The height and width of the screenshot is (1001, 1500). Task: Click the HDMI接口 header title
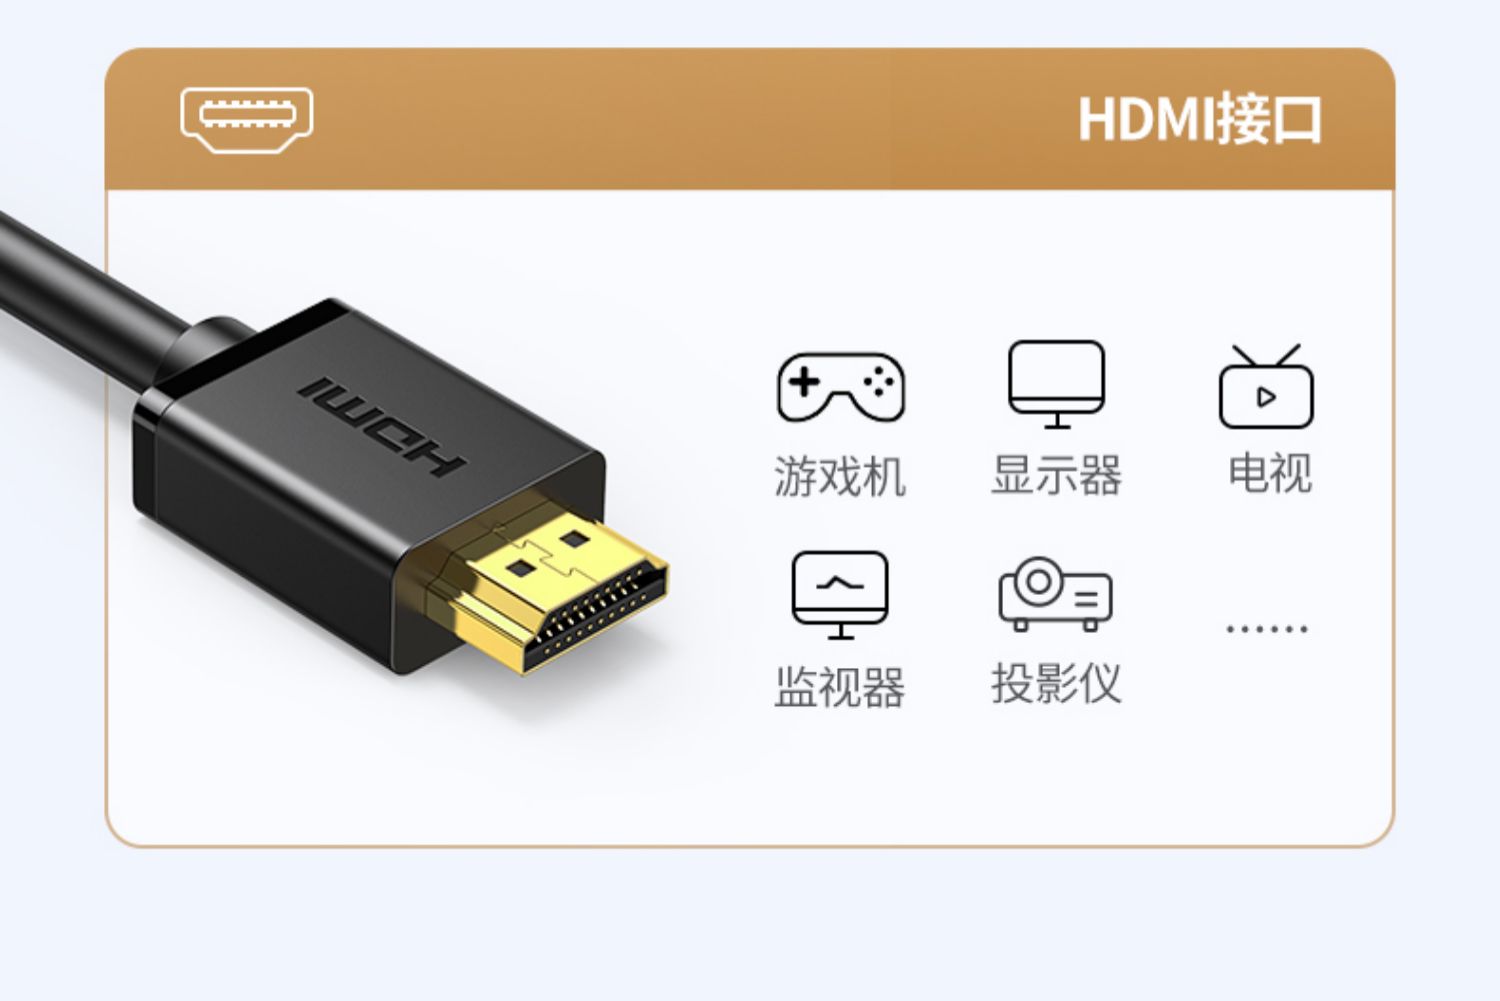coord(1200,120)
